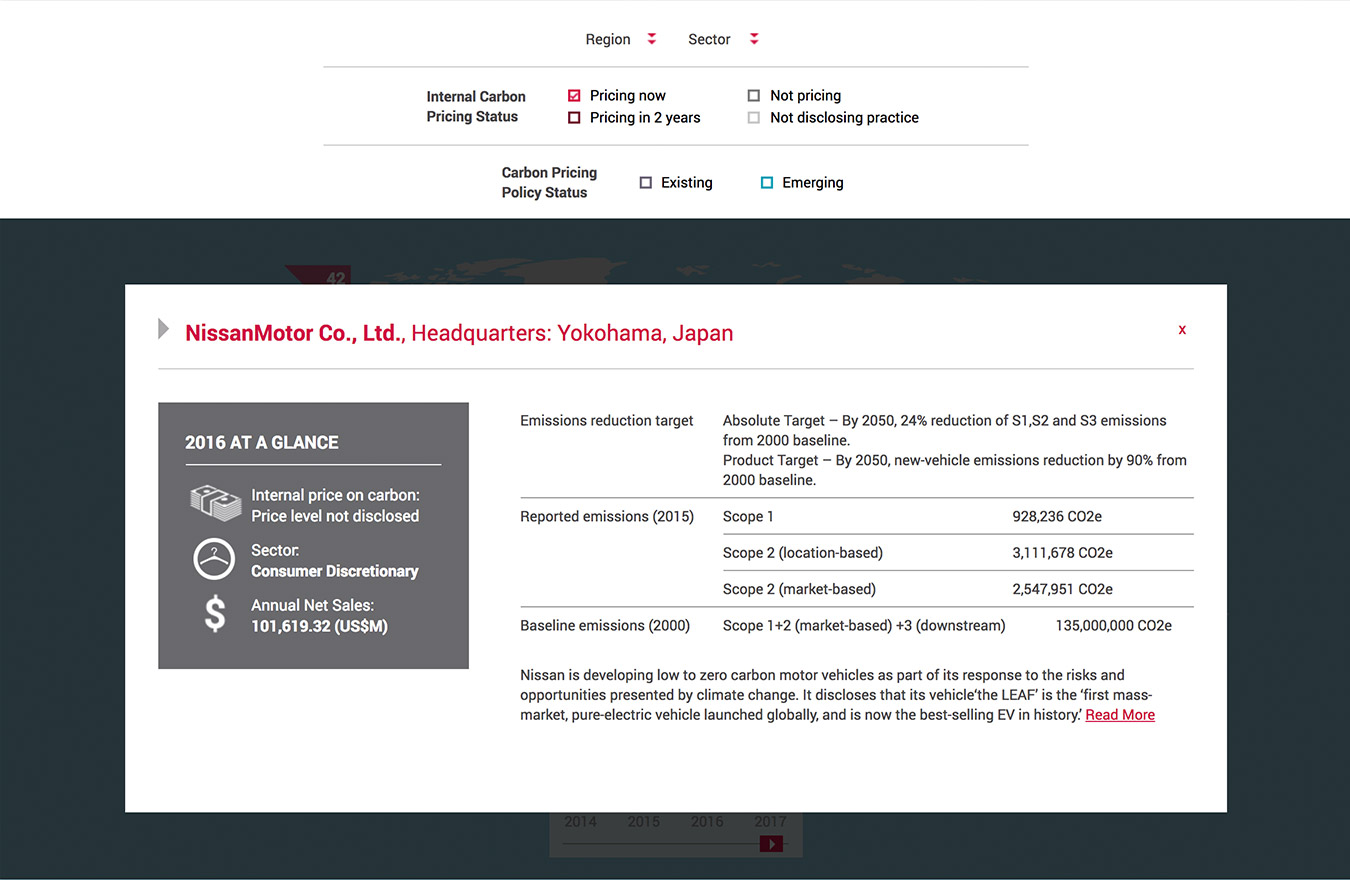This screenshot has width=1350, height=880.
Task: Select the 3,111,678 CO2e value
Action: [x=1062, y=553]
